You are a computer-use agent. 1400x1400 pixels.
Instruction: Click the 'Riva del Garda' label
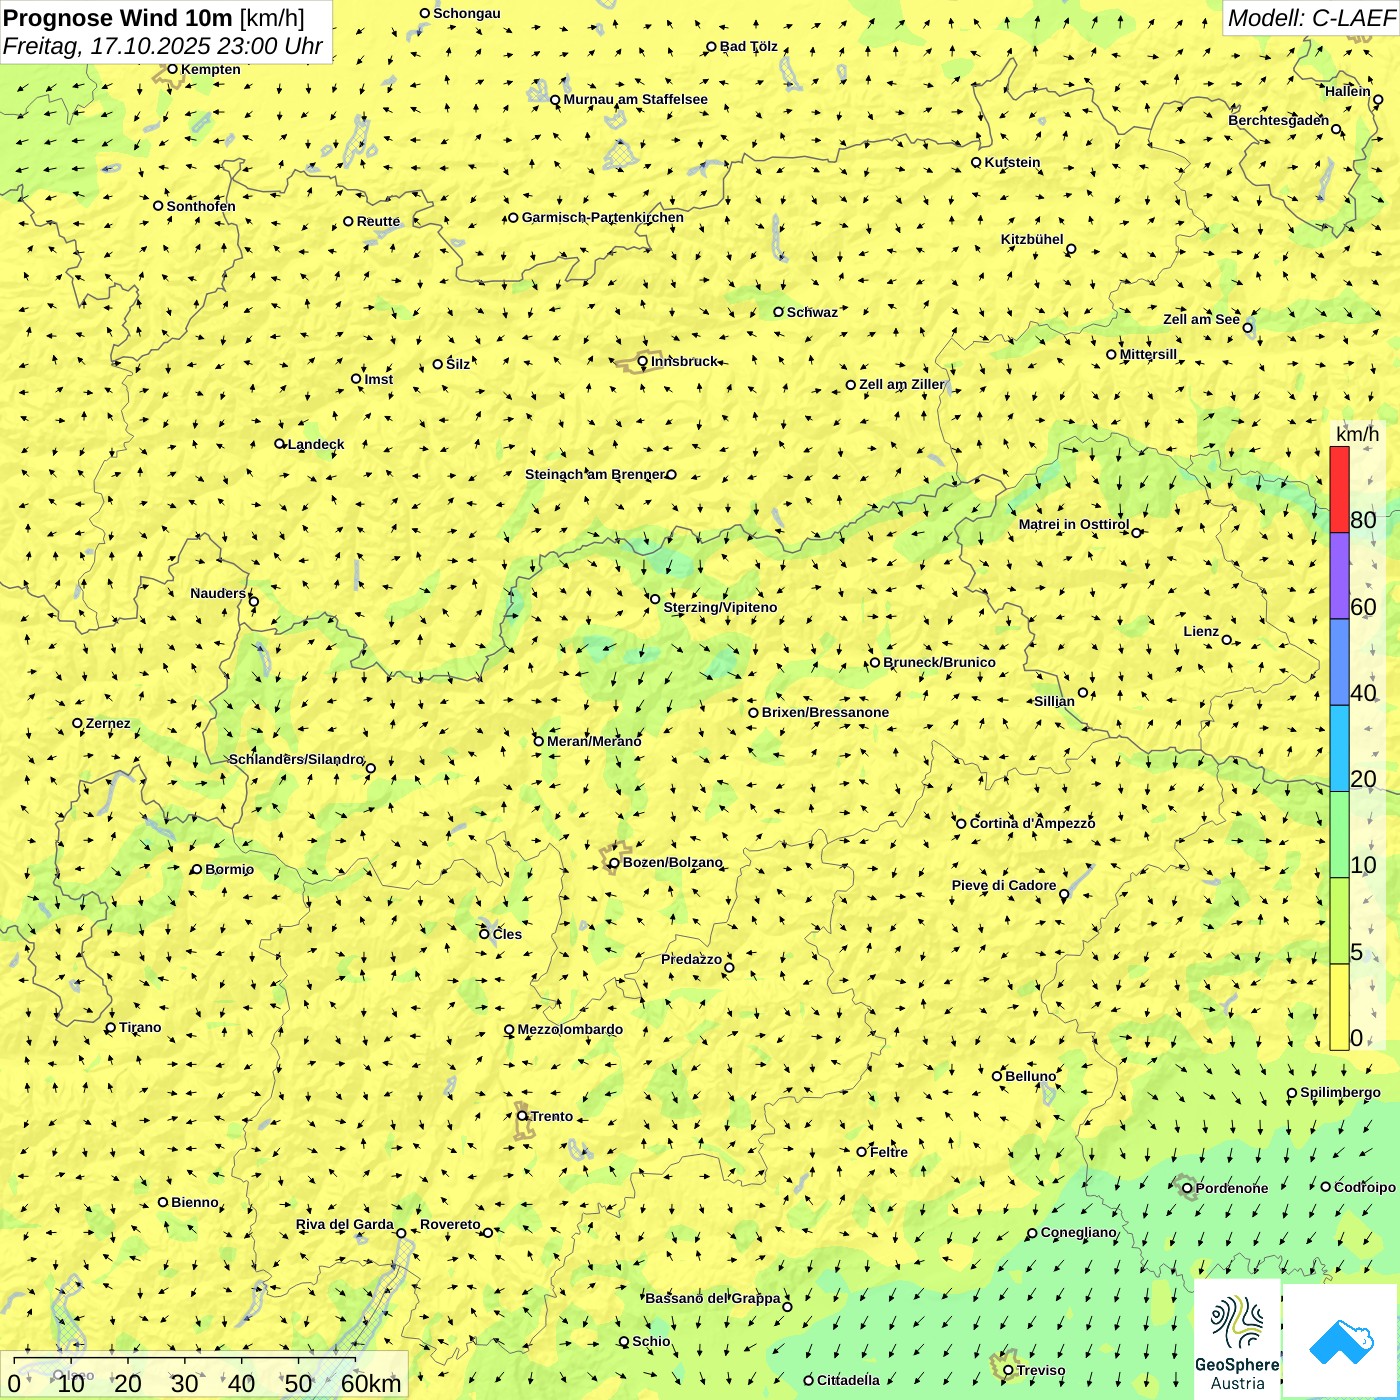[x=345, y=1224]
